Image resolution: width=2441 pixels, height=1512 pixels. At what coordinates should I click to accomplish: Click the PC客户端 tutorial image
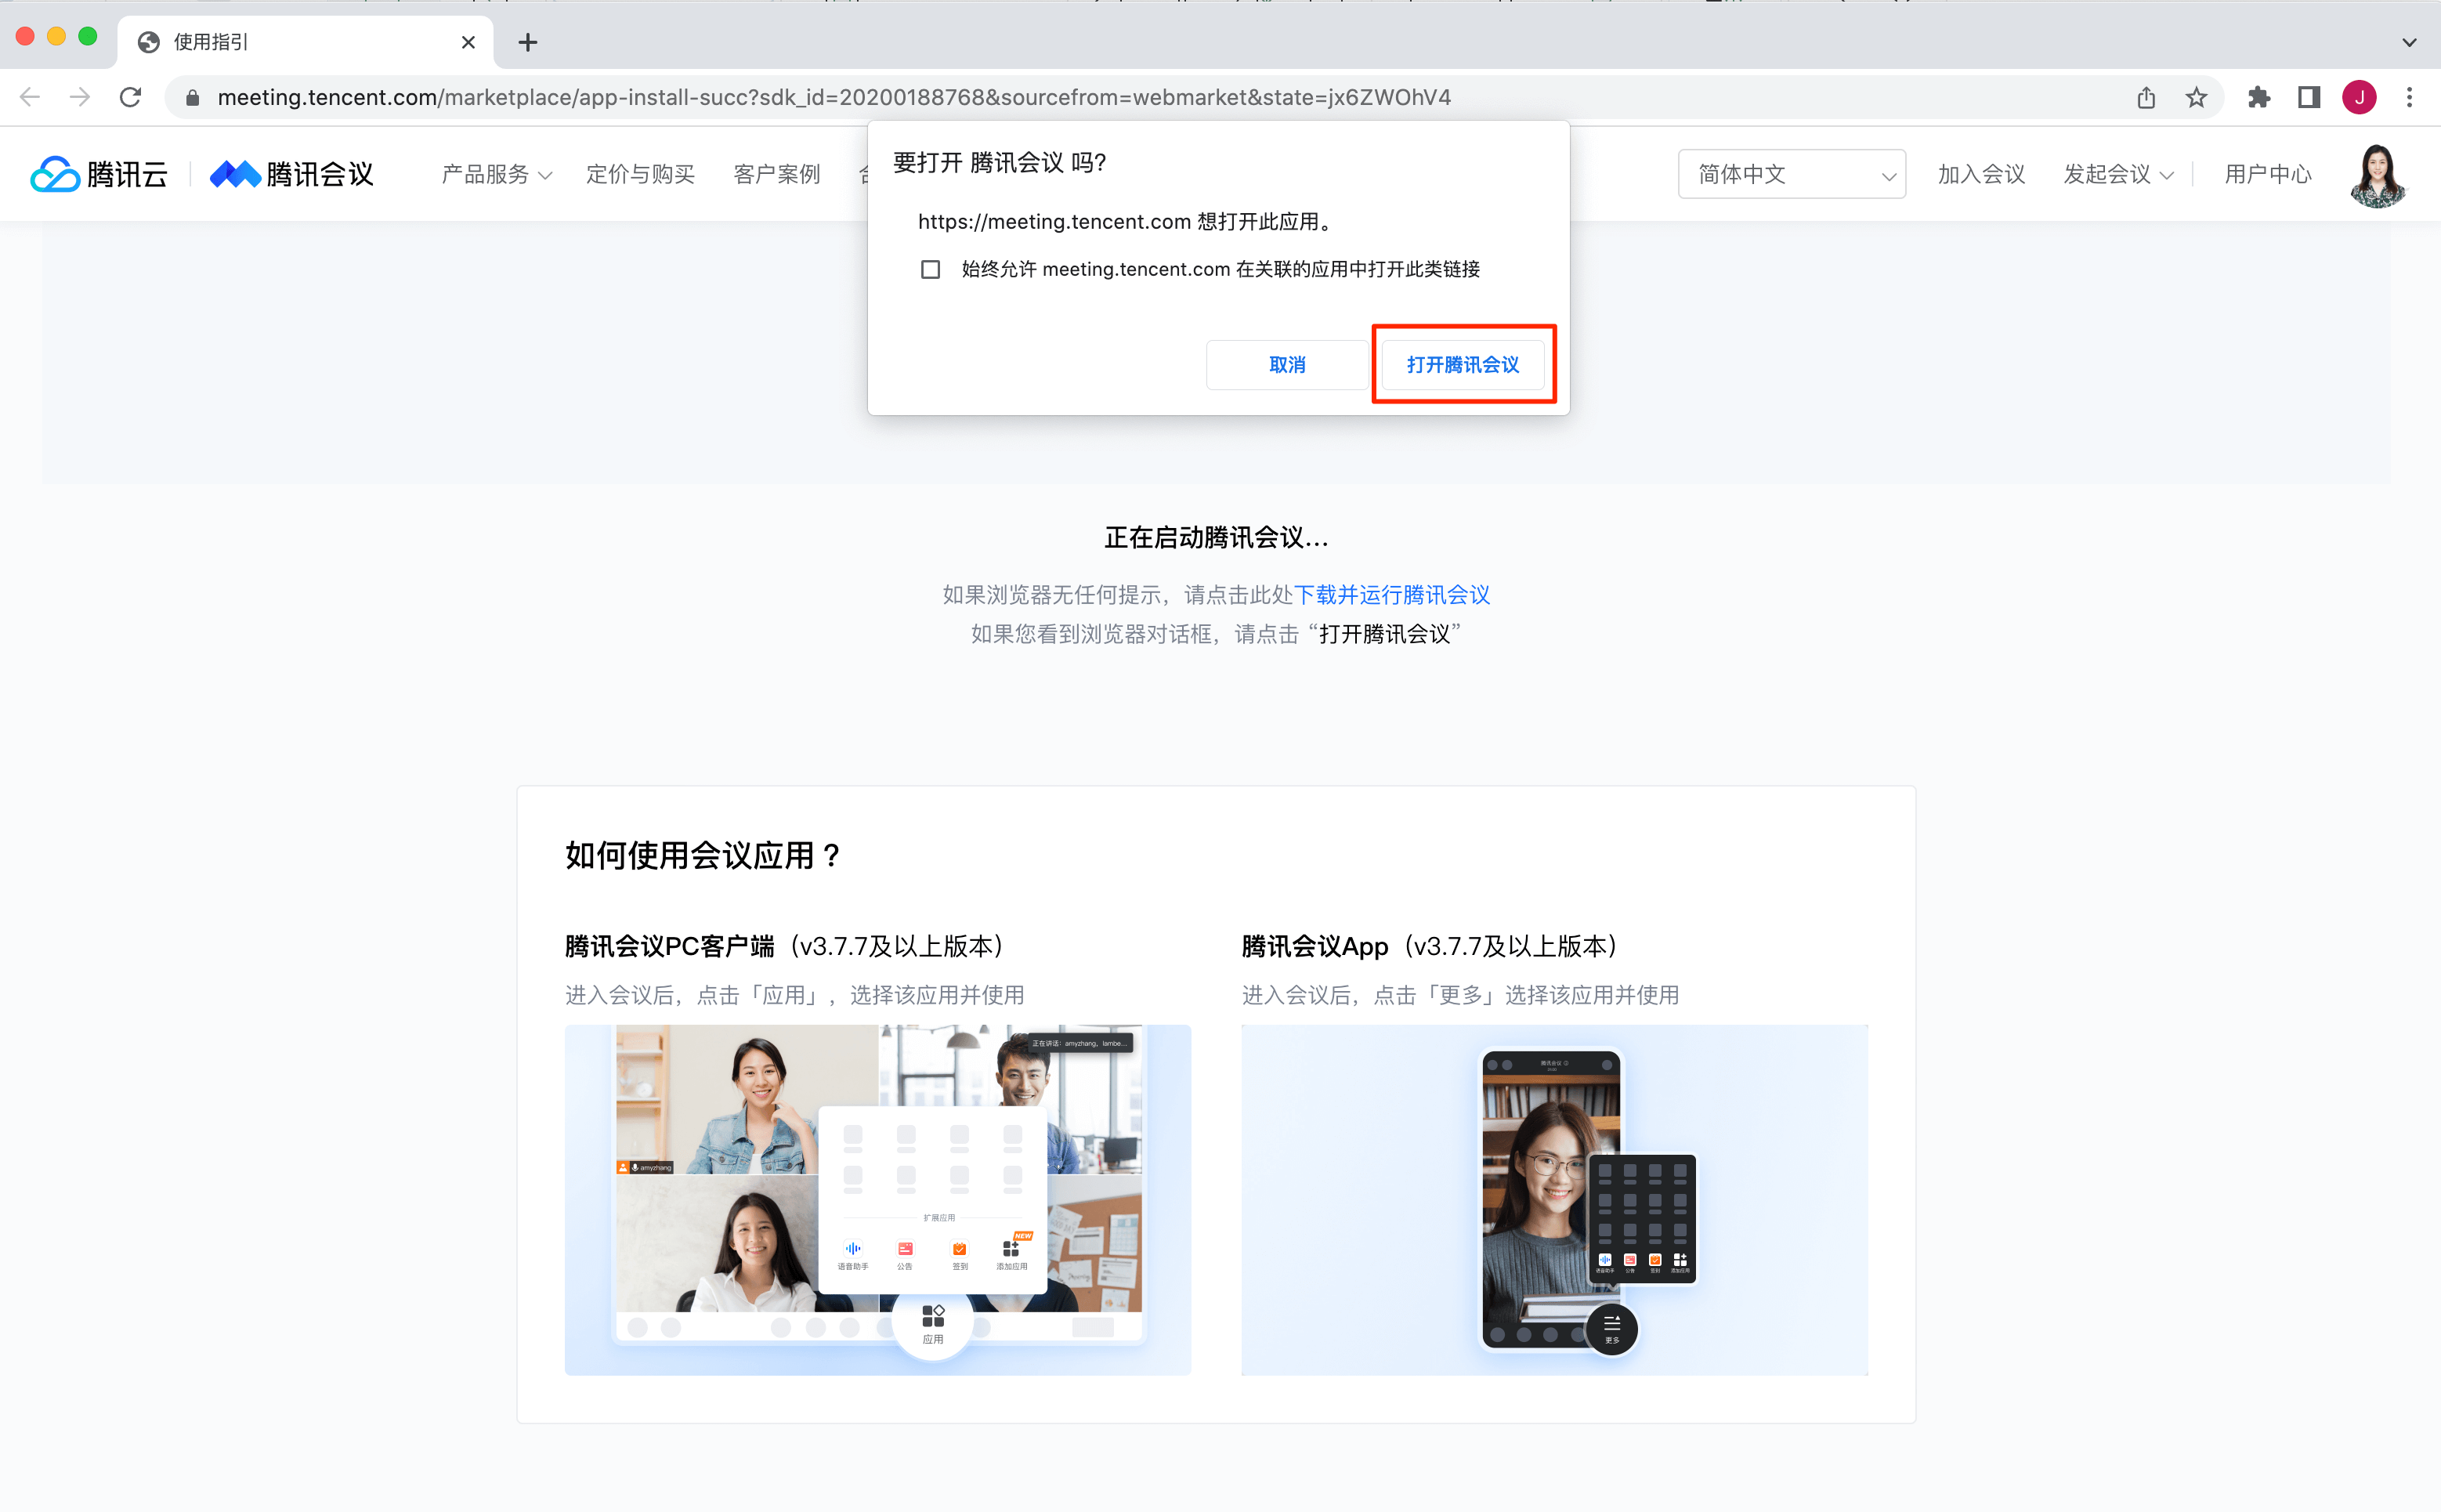[x=877, y=1199]
